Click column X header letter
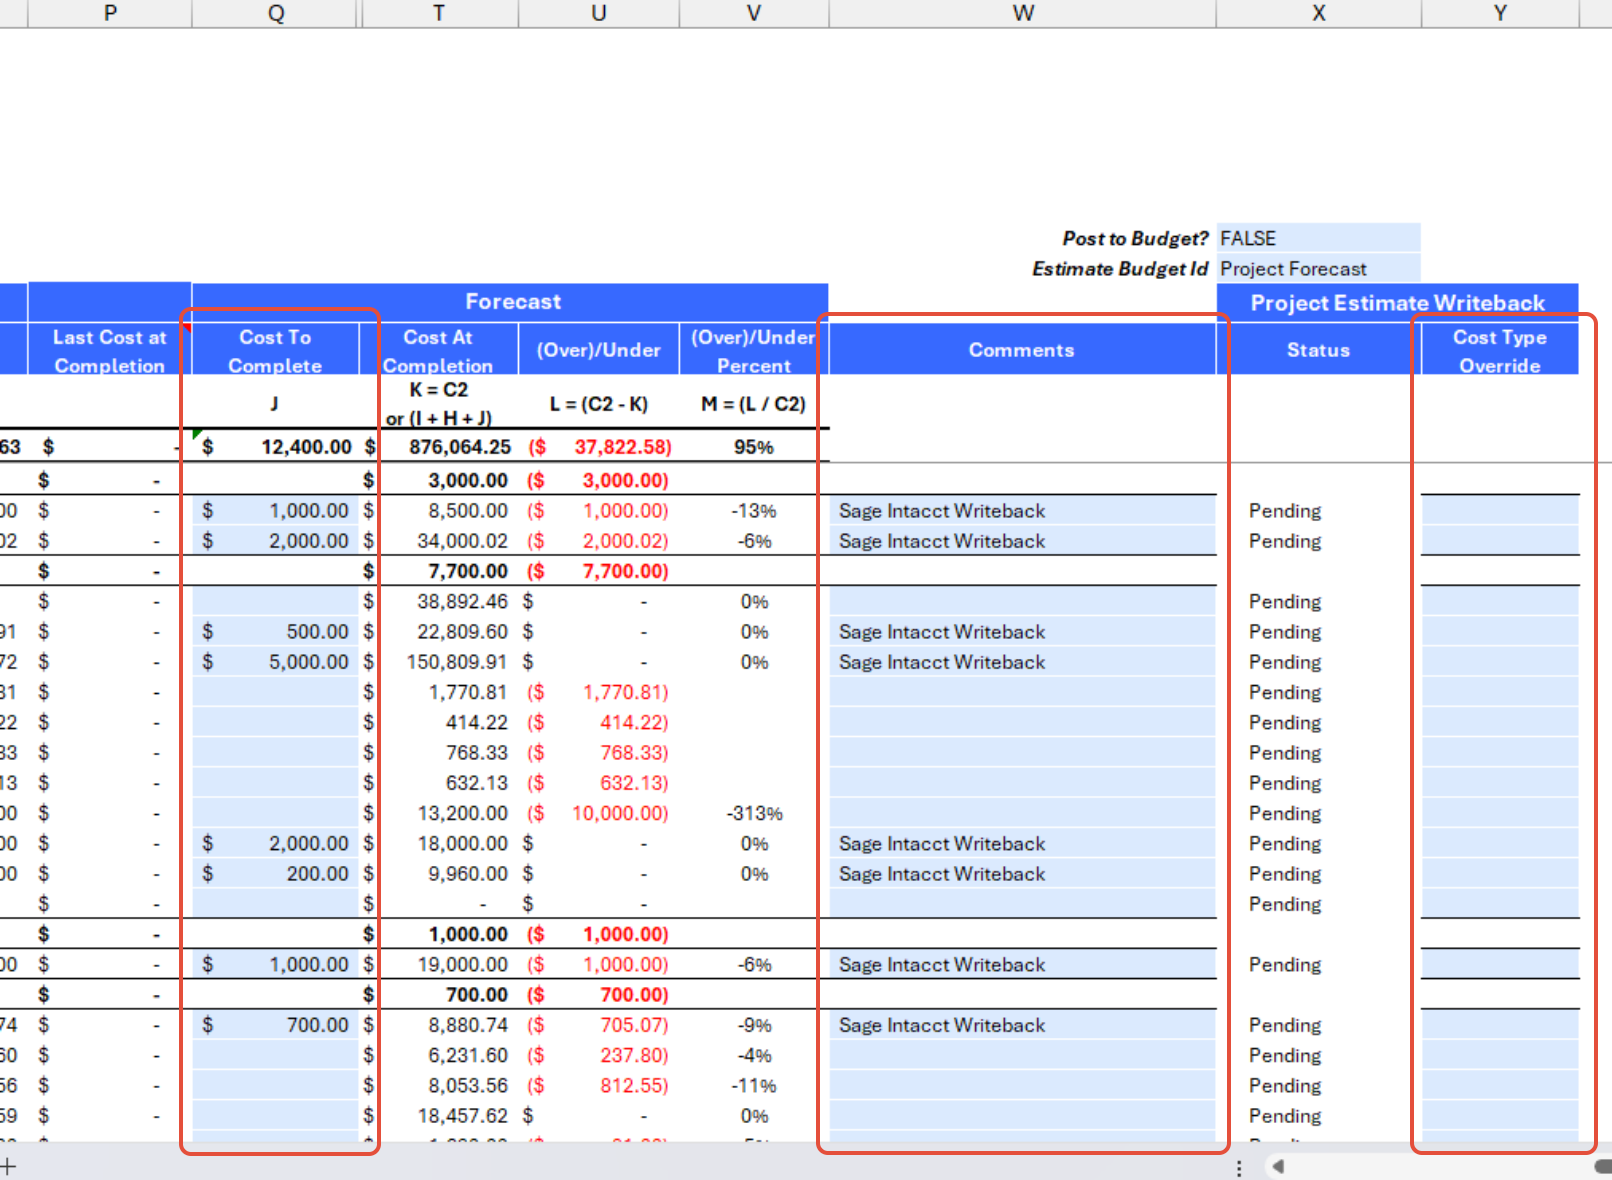 click(1319, 13)
